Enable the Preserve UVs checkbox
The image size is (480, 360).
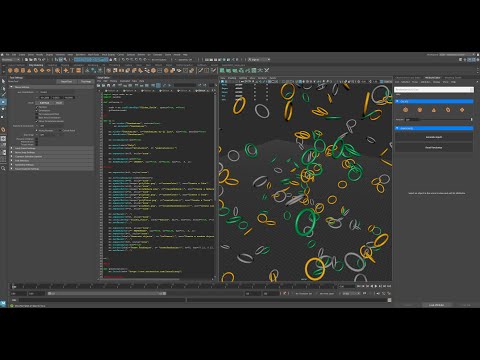37,142
